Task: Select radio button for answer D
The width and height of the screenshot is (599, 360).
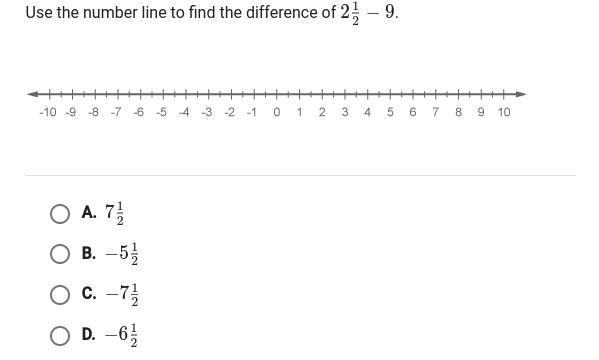Action: (60, 336)
